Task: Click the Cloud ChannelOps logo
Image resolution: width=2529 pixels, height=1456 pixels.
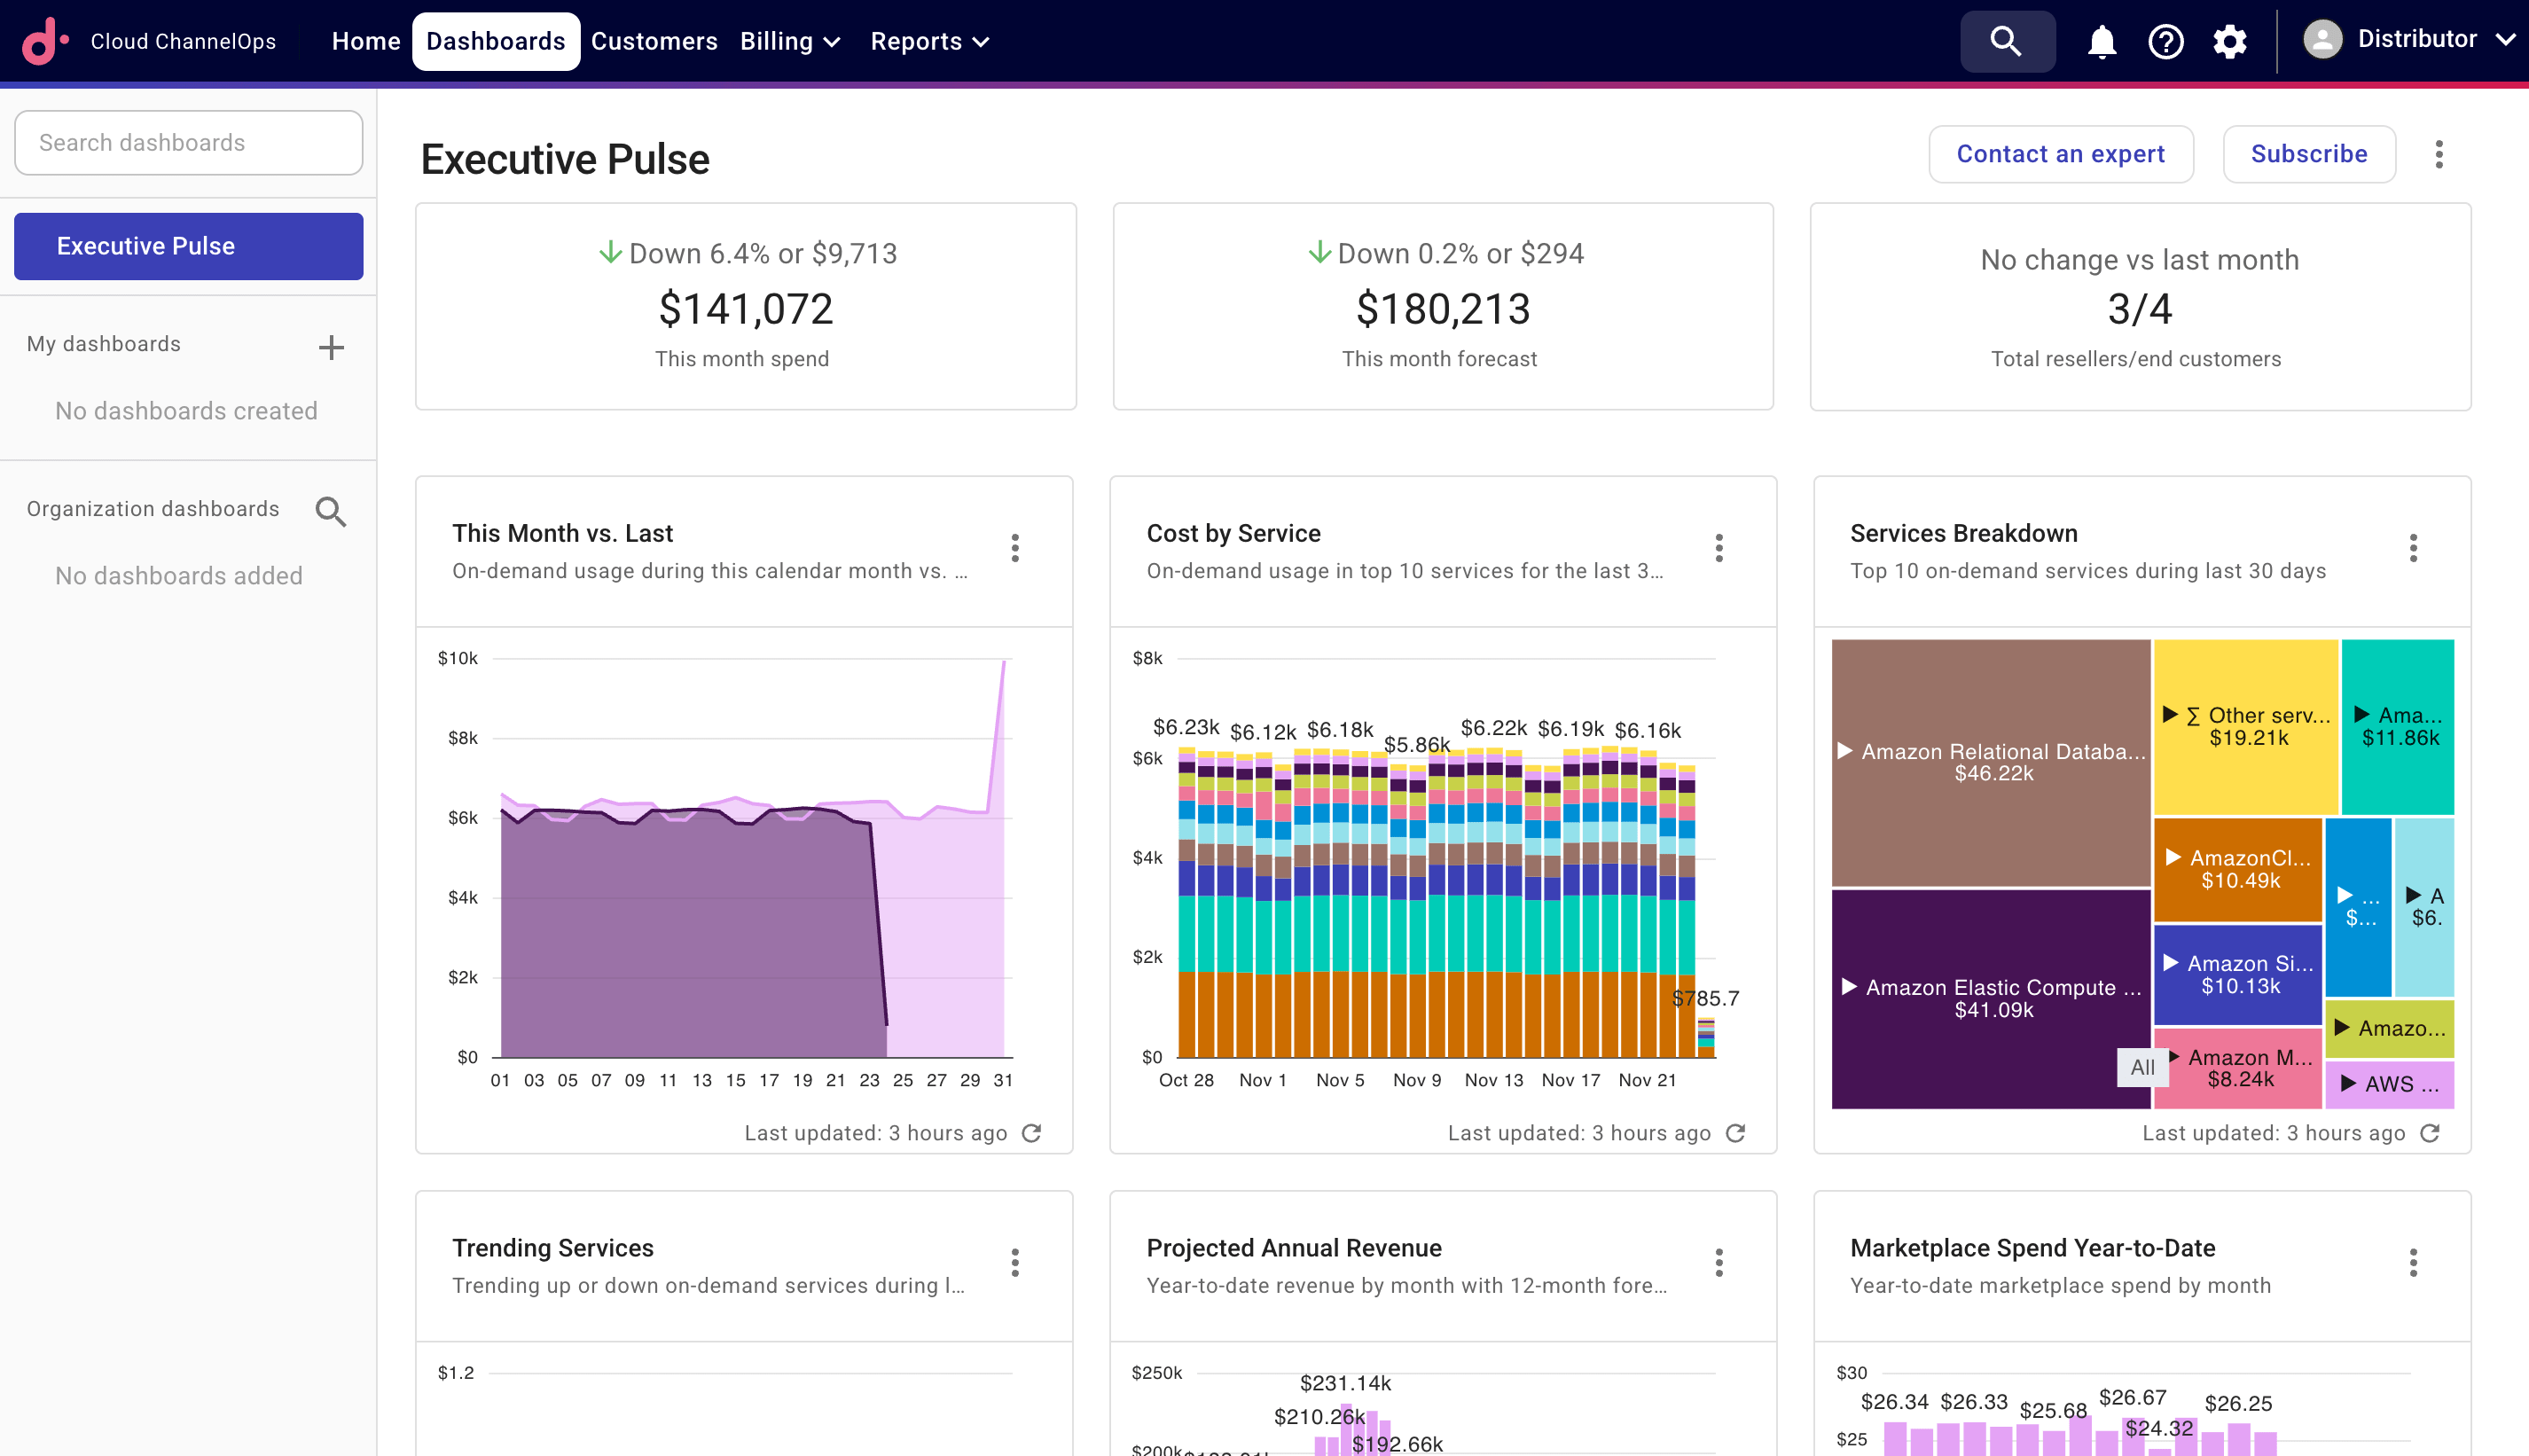Action: 45,41
